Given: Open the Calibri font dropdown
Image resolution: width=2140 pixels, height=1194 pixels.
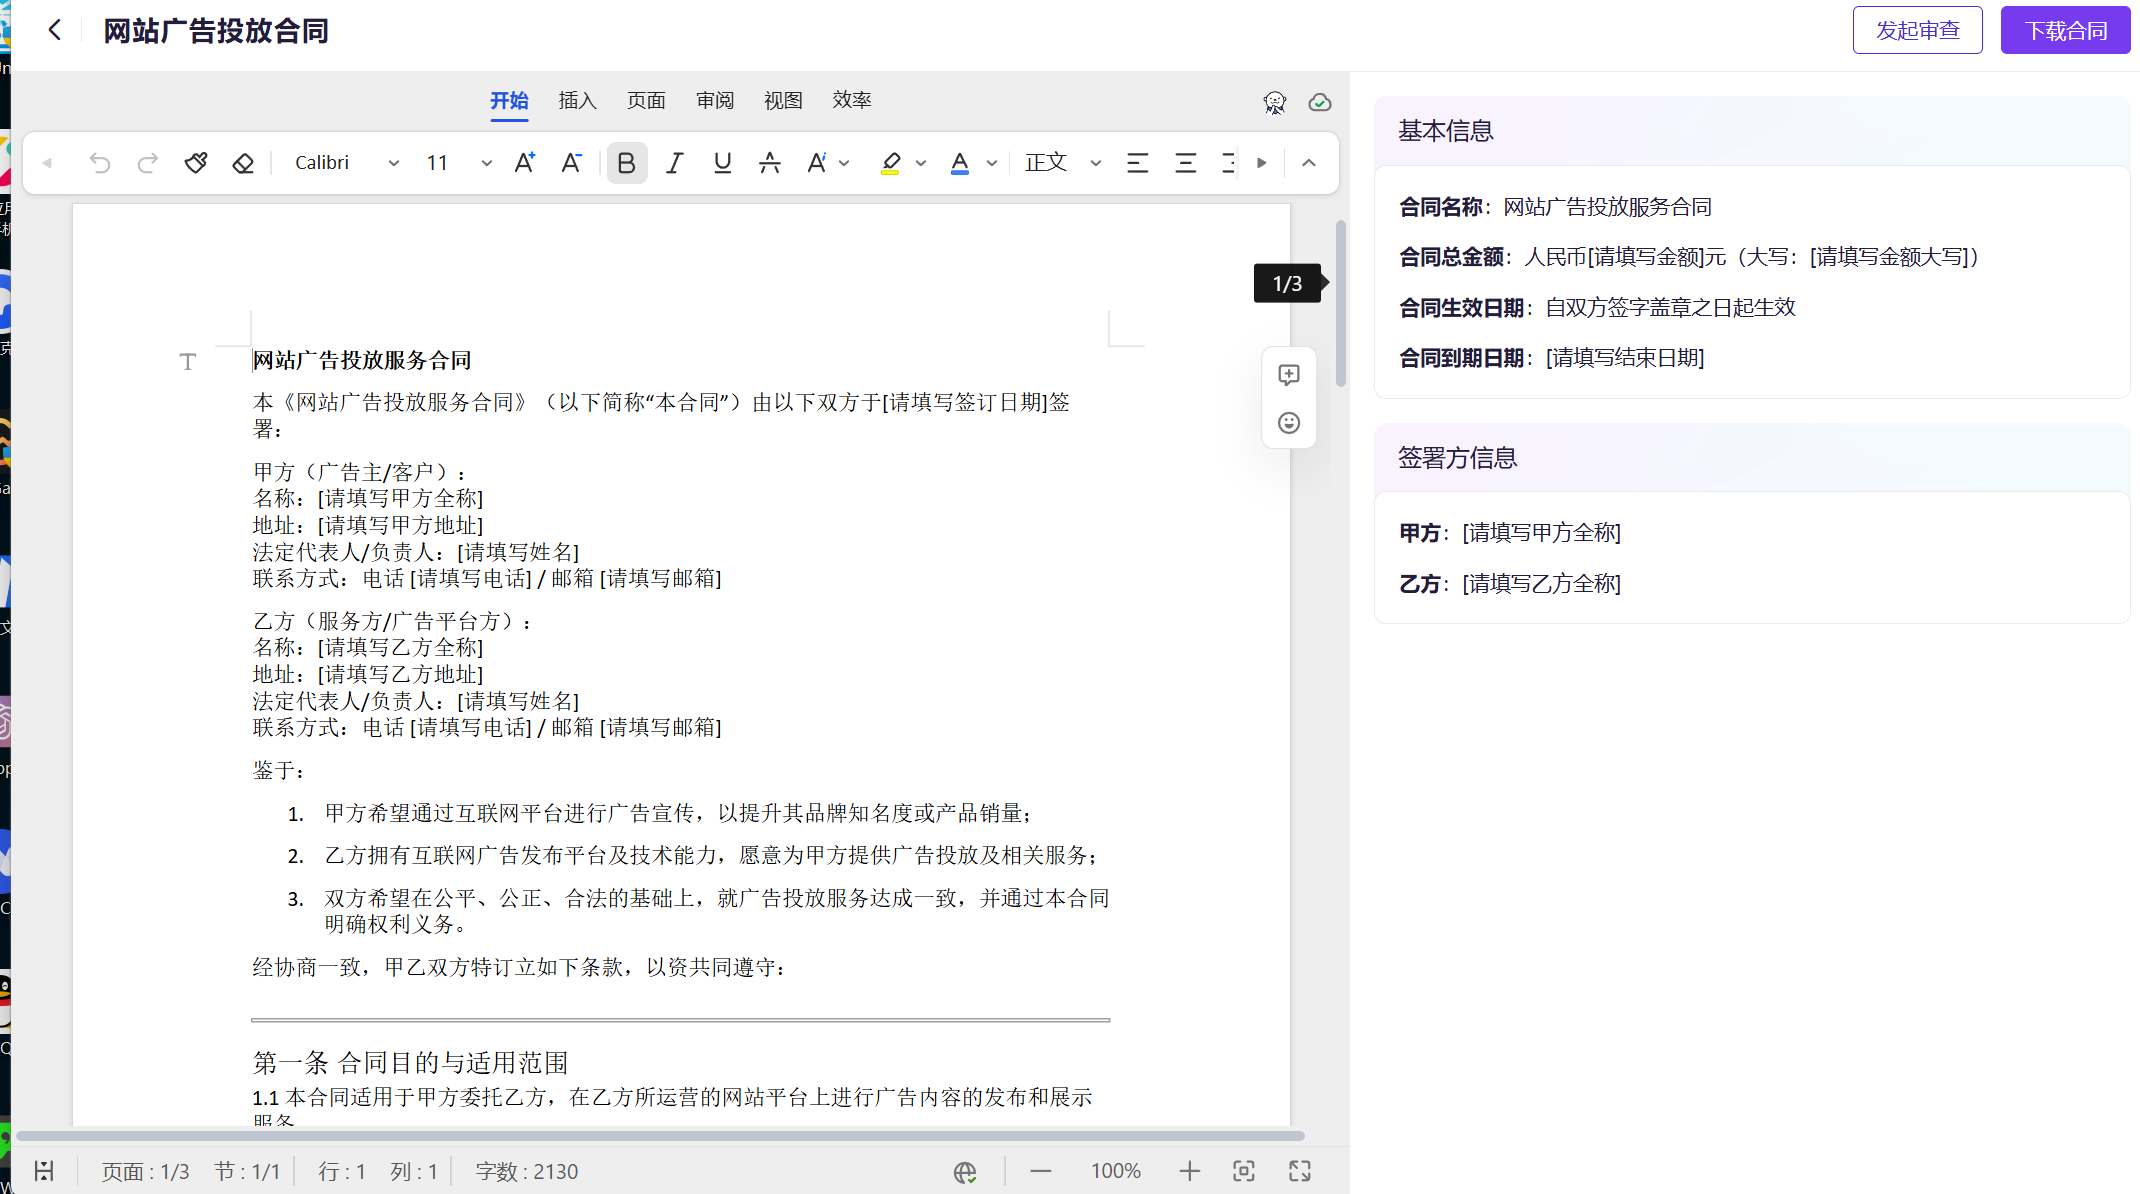Looking at the screenshot, I should (x=394, y=163).
